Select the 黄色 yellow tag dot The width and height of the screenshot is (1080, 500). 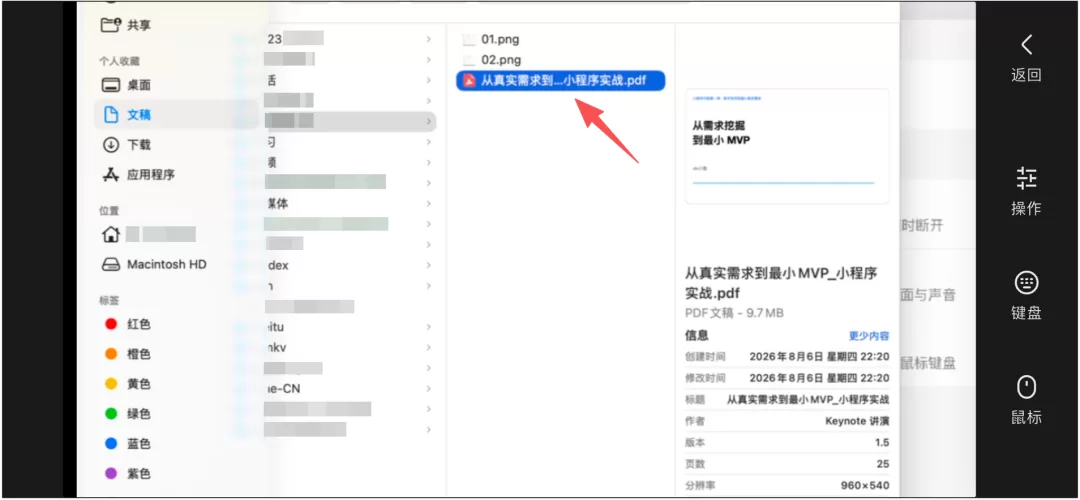point(110,384)
